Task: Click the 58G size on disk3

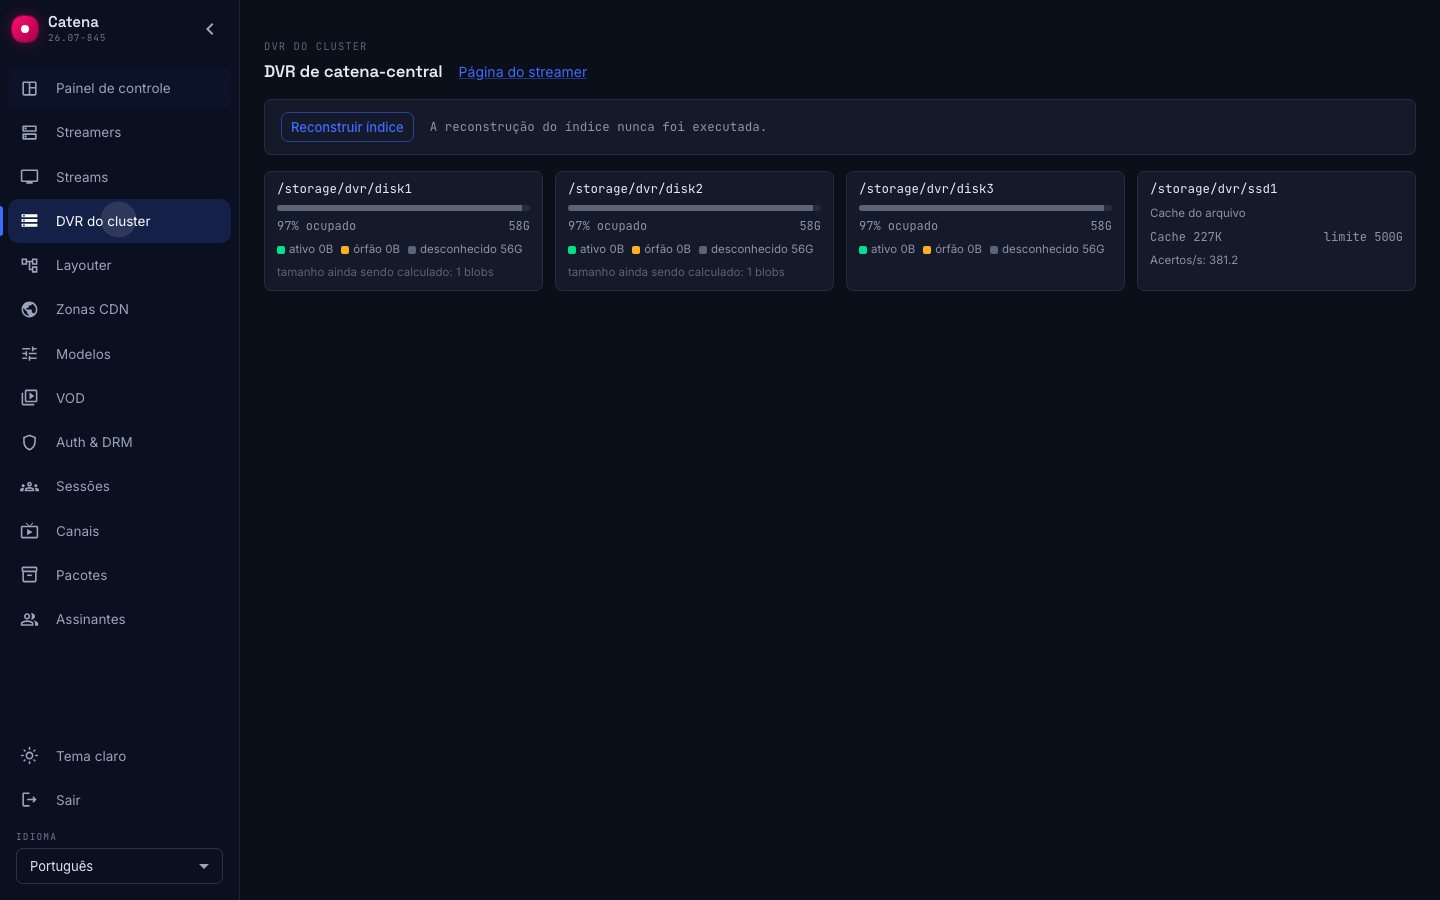Action: click(x=1101, y=226)
